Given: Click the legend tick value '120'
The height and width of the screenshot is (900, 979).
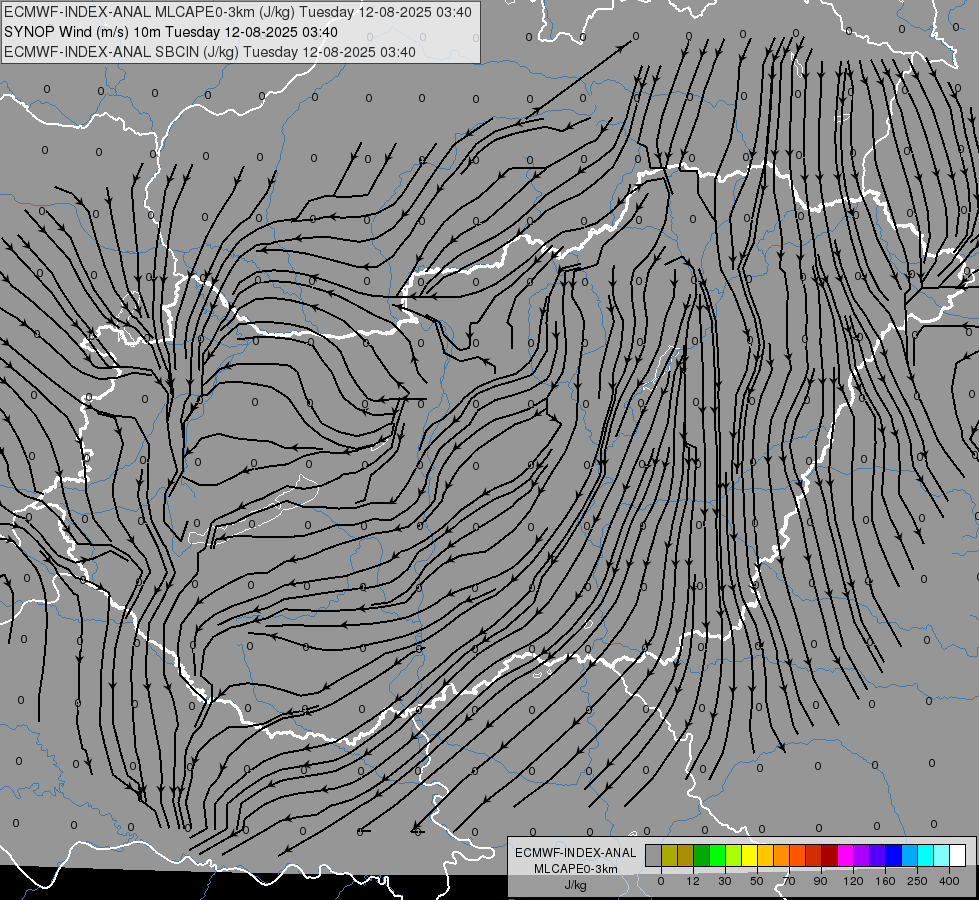Looking at the screenshot, I should [x=853, y=881].
